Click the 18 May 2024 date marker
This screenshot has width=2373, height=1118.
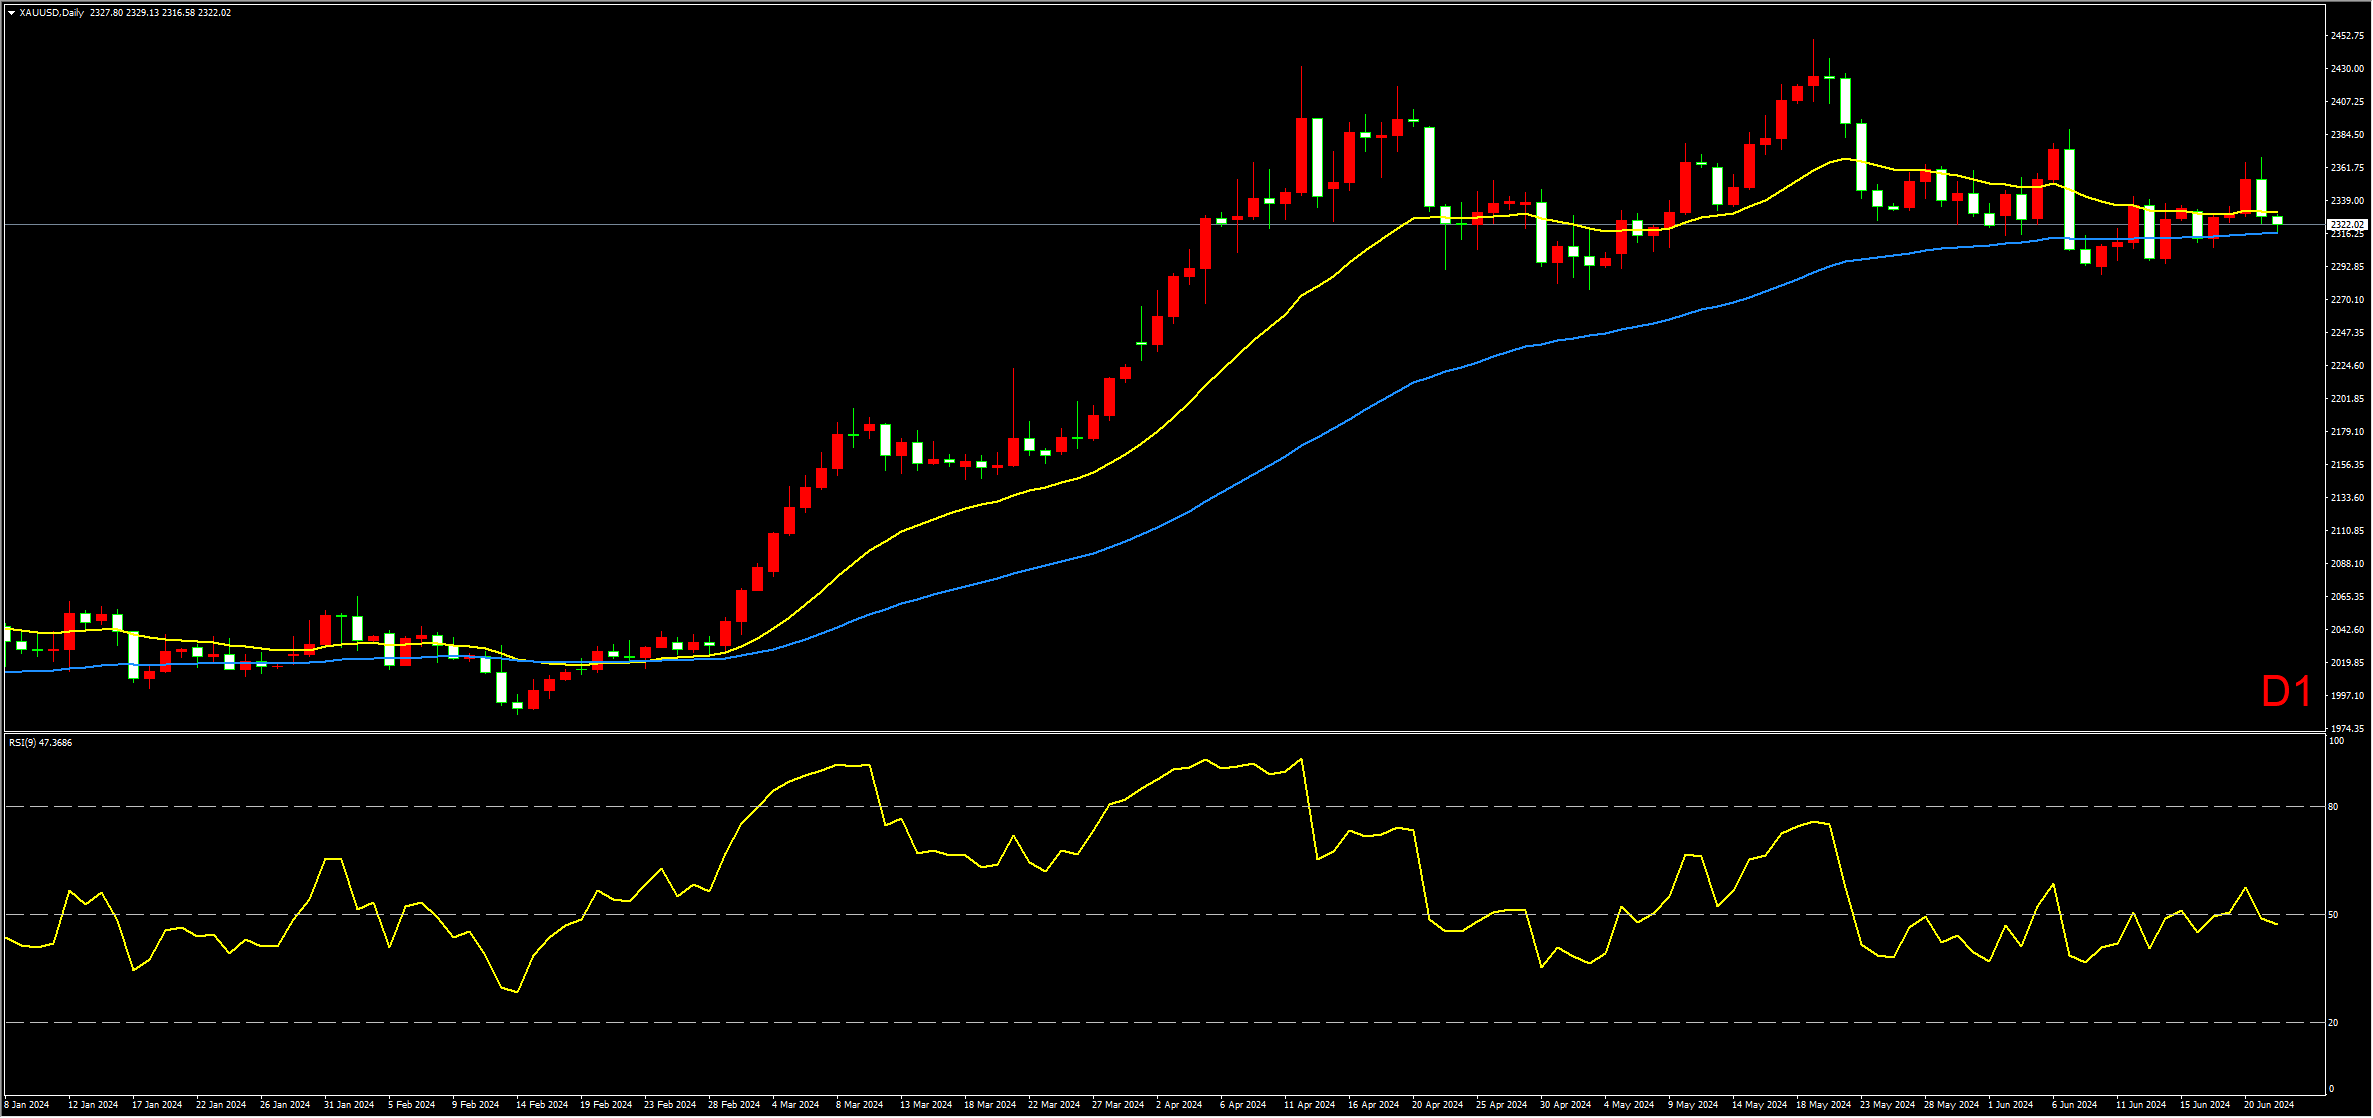click(x=1823, y=1105)
